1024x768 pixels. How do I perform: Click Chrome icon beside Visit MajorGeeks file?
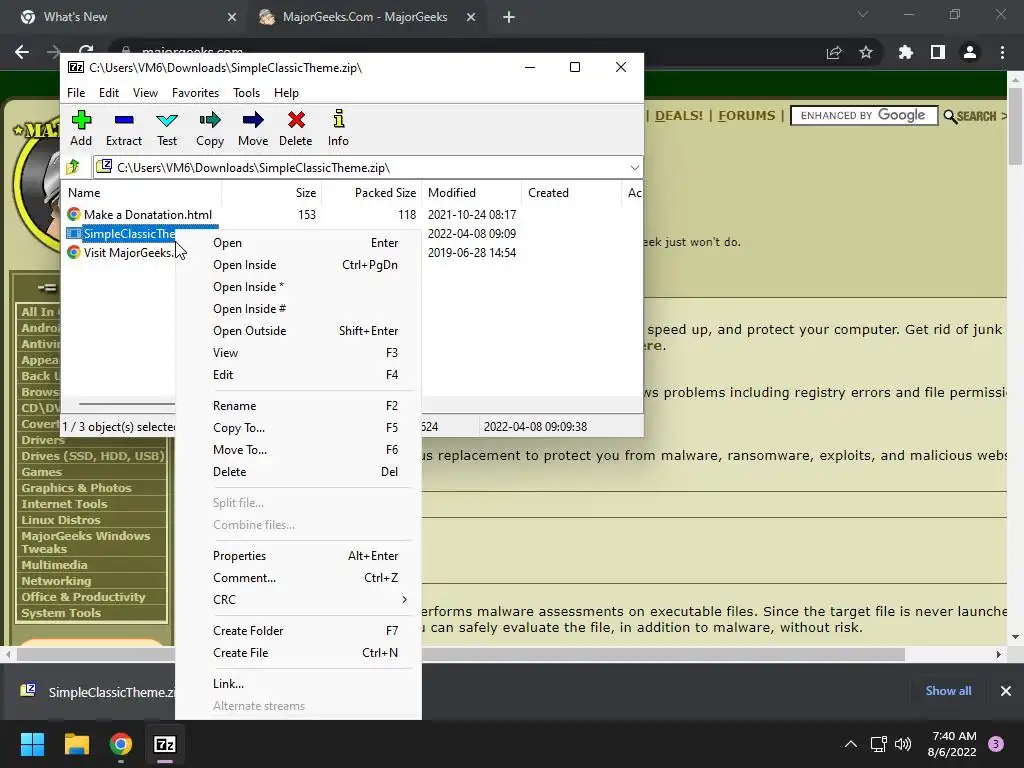tap(74, 252)
